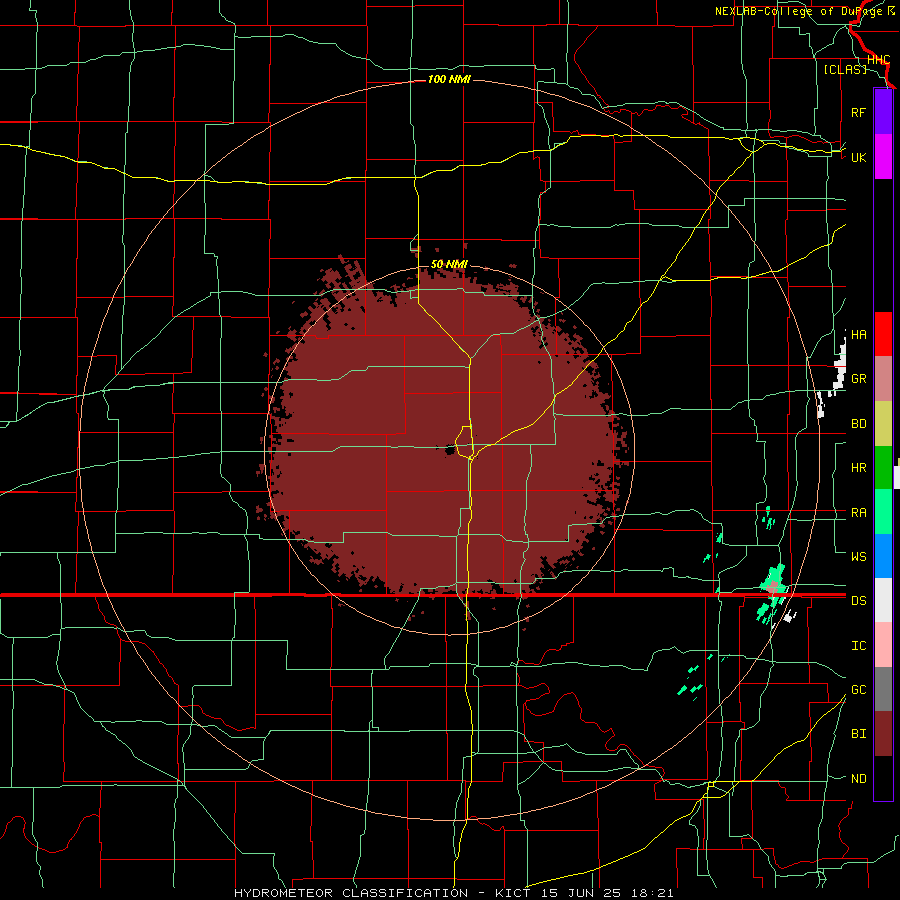Choose the blue WS legend swatch

(883, 556)
